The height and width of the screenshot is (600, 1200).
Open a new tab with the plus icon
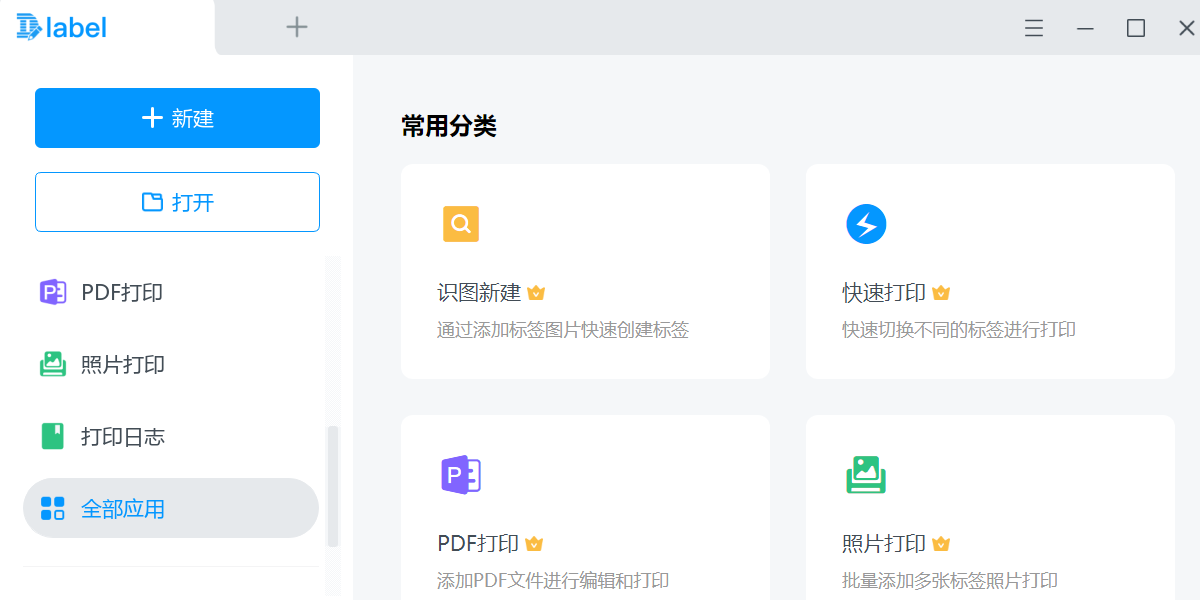(x=297, y=27)
